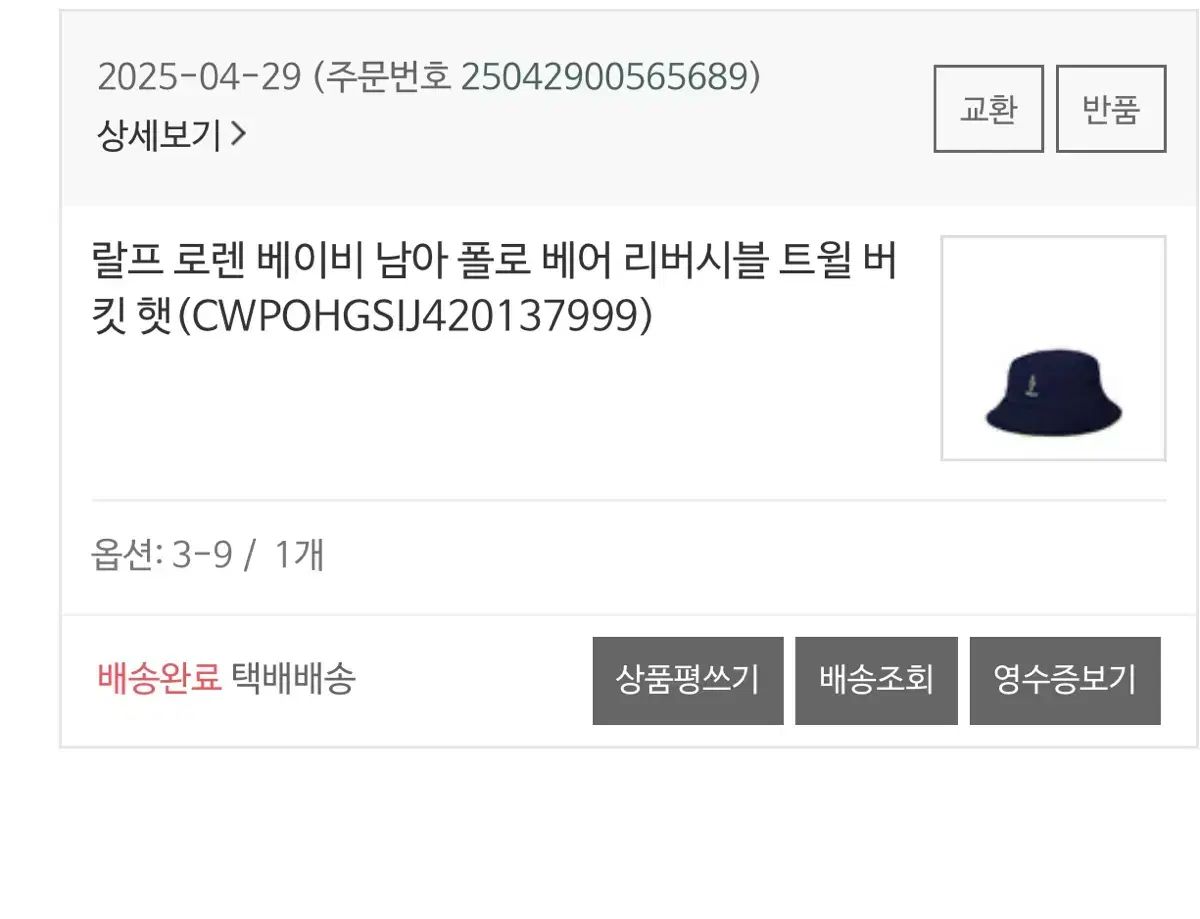The image size is (1200, 919).
Task: Expand details via chevron beside 상세보기
Action: coord(237,134)
